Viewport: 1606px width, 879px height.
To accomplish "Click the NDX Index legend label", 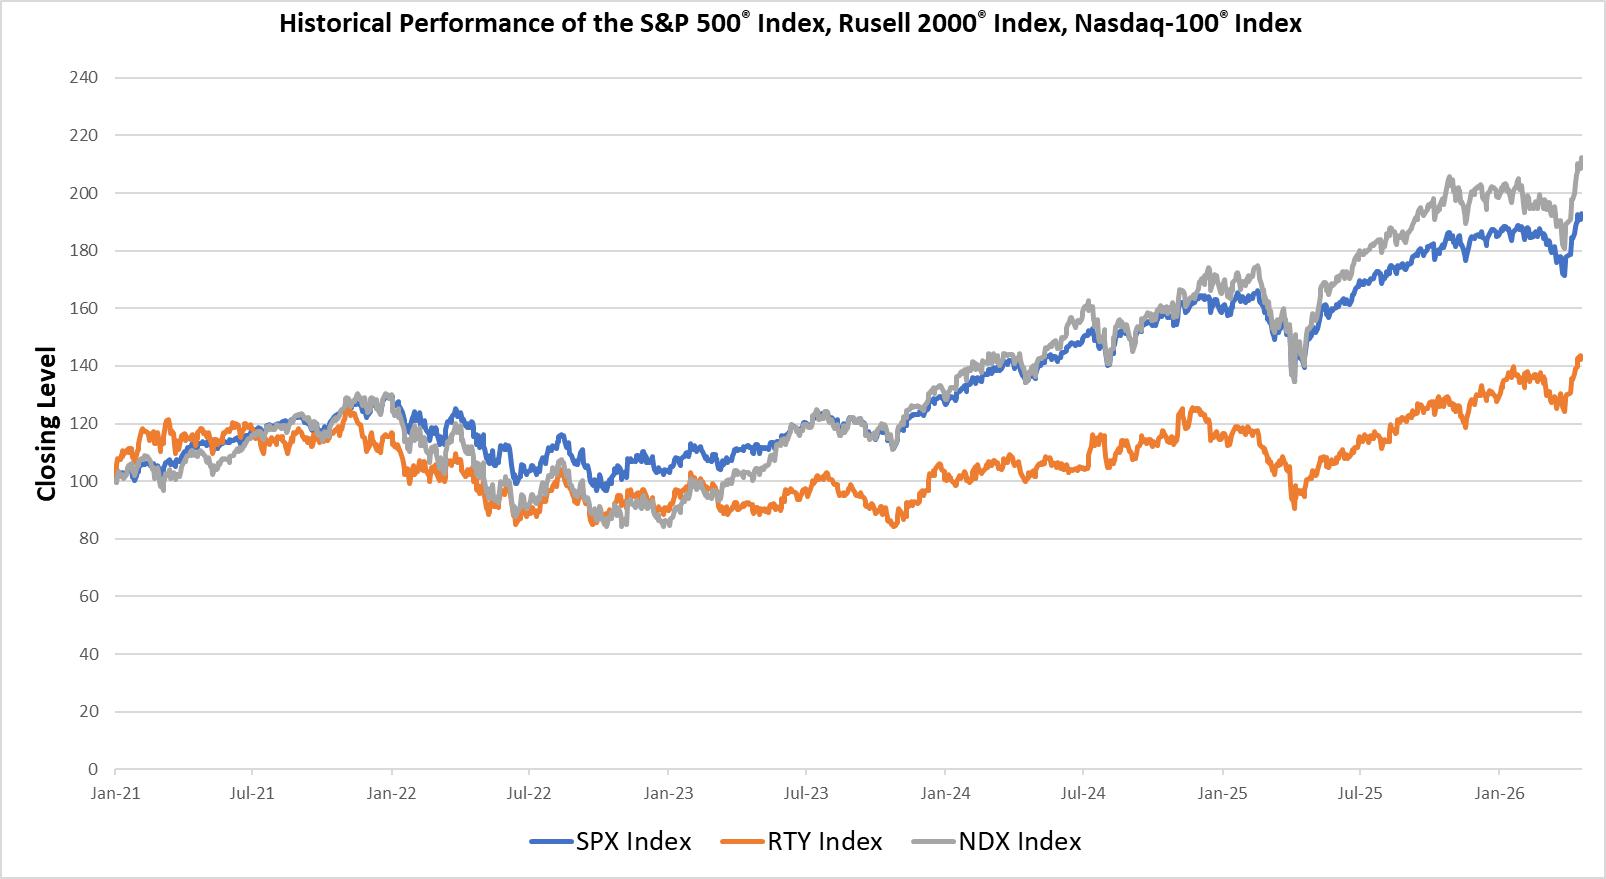I will coord(1020,842).
